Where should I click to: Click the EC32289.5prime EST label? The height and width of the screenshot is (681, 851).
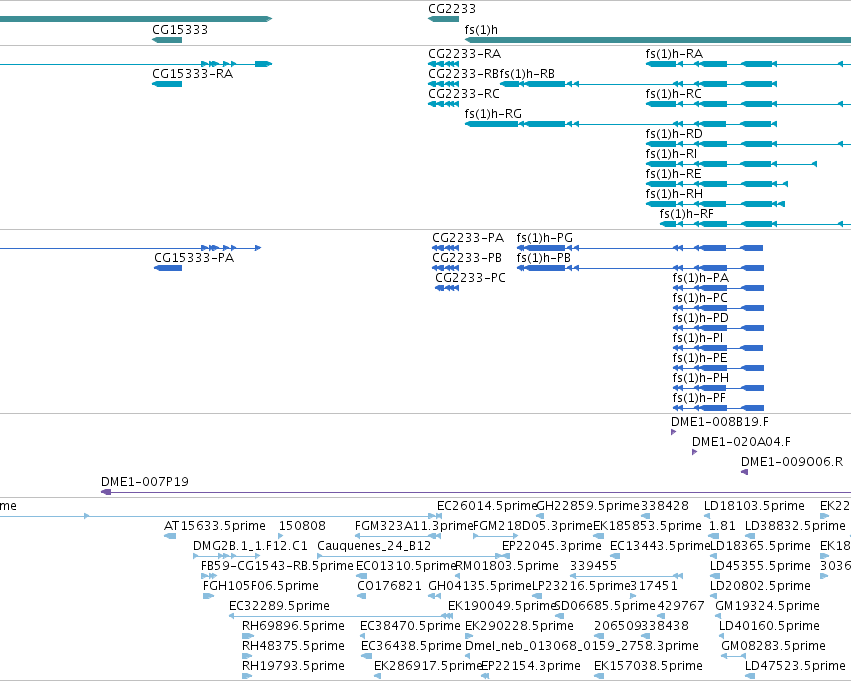click(279, 606)
